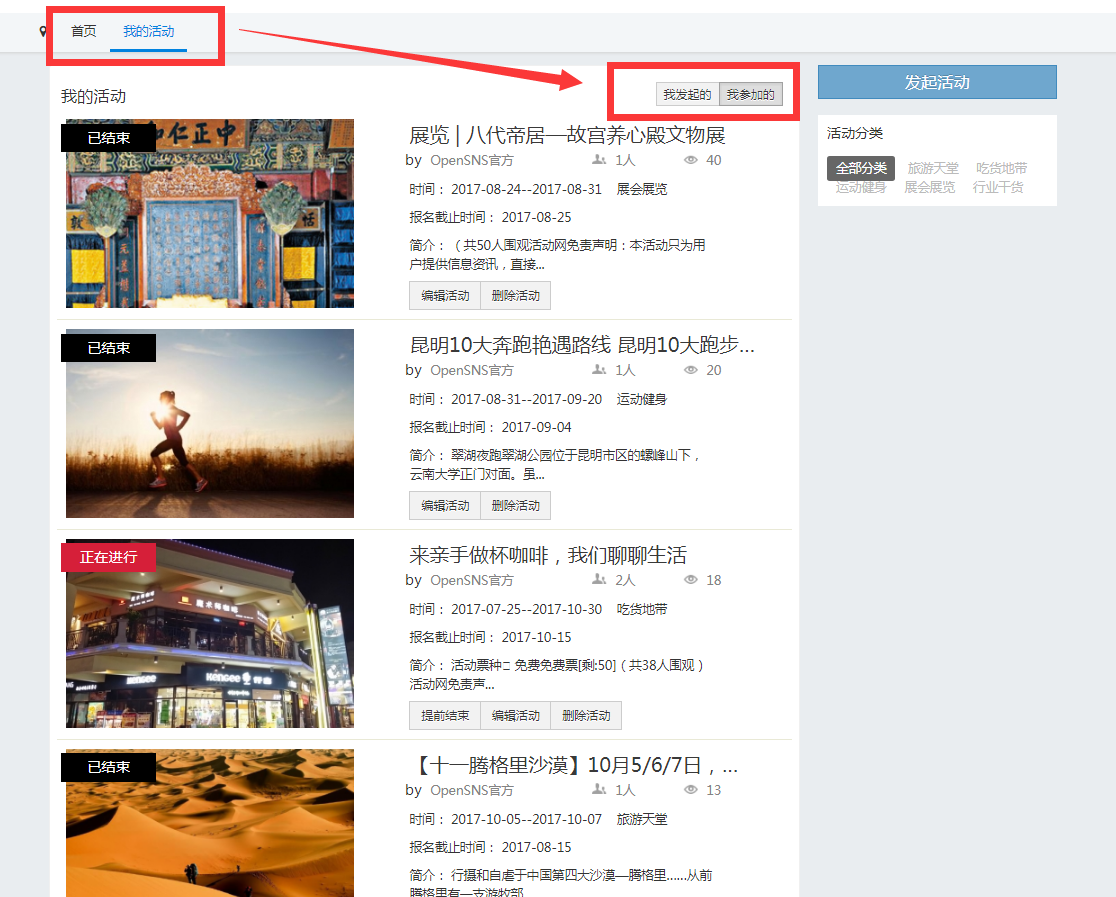The height and width of the screenshot is (897, 1116).
Task: Open the 首页 tab
Action: [83, 31]
